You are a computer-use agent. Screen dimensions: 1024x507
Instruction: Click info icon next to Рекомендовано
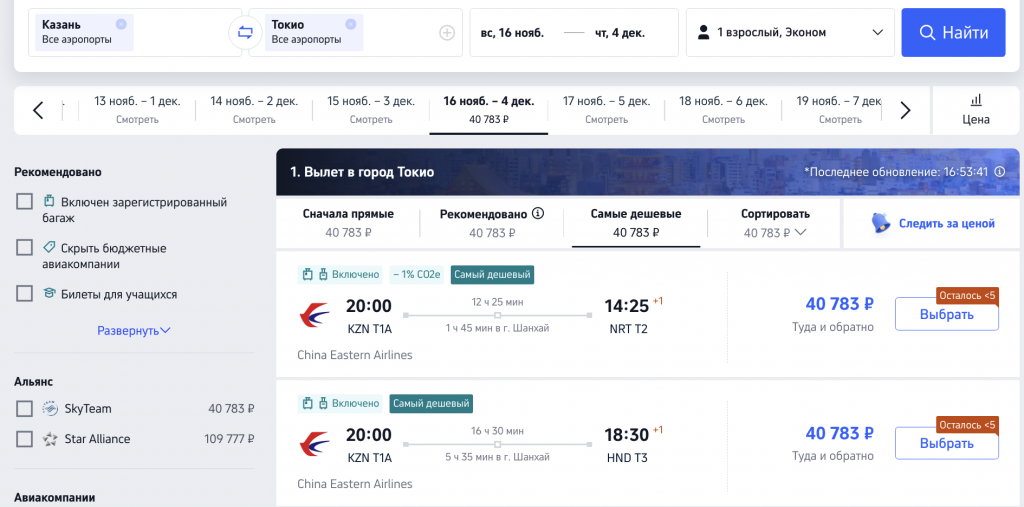pos(538,214)
